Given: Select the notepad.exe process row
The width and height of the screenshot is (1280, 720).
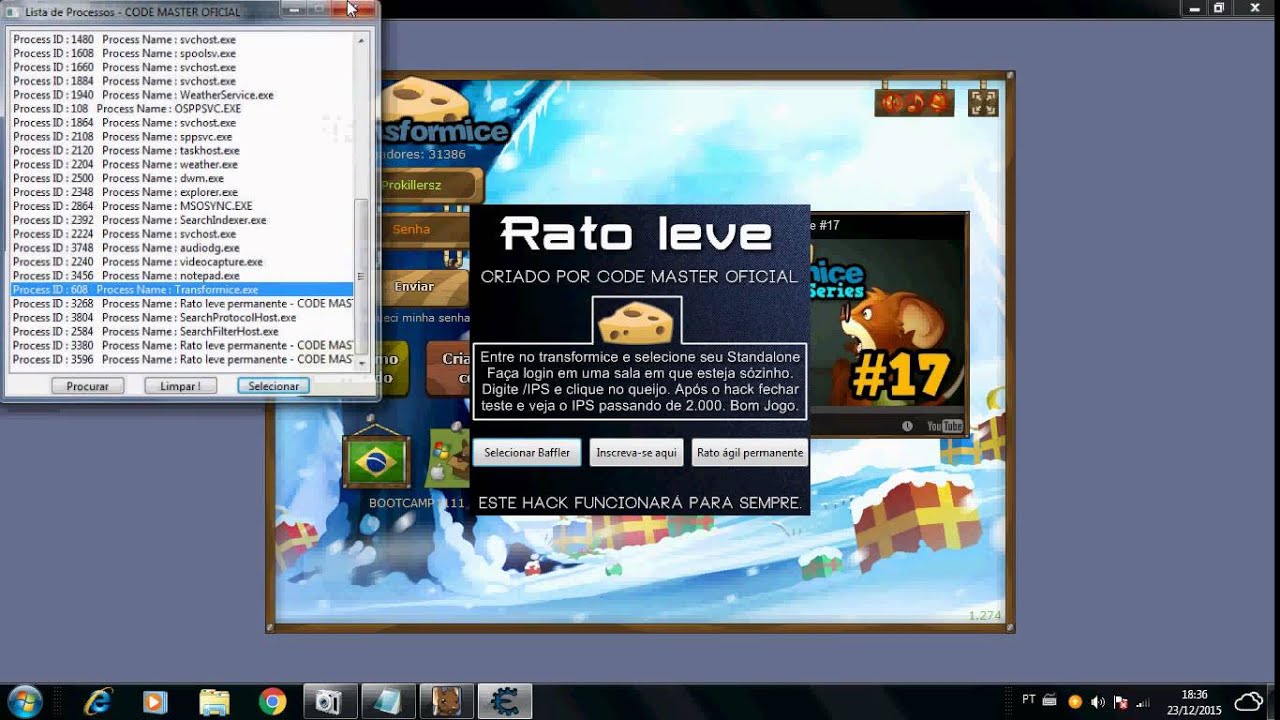Looking at the screenshot, I should (x=182, y=276).
